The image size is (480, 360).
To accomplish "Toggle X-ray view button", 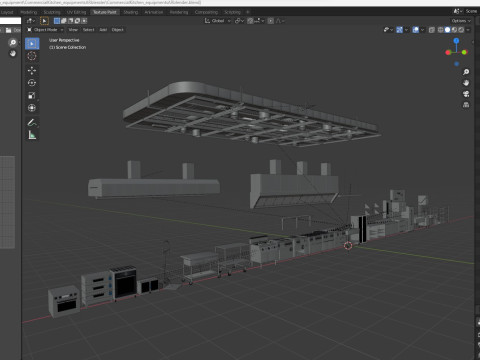I will click(x=432, y=30).
